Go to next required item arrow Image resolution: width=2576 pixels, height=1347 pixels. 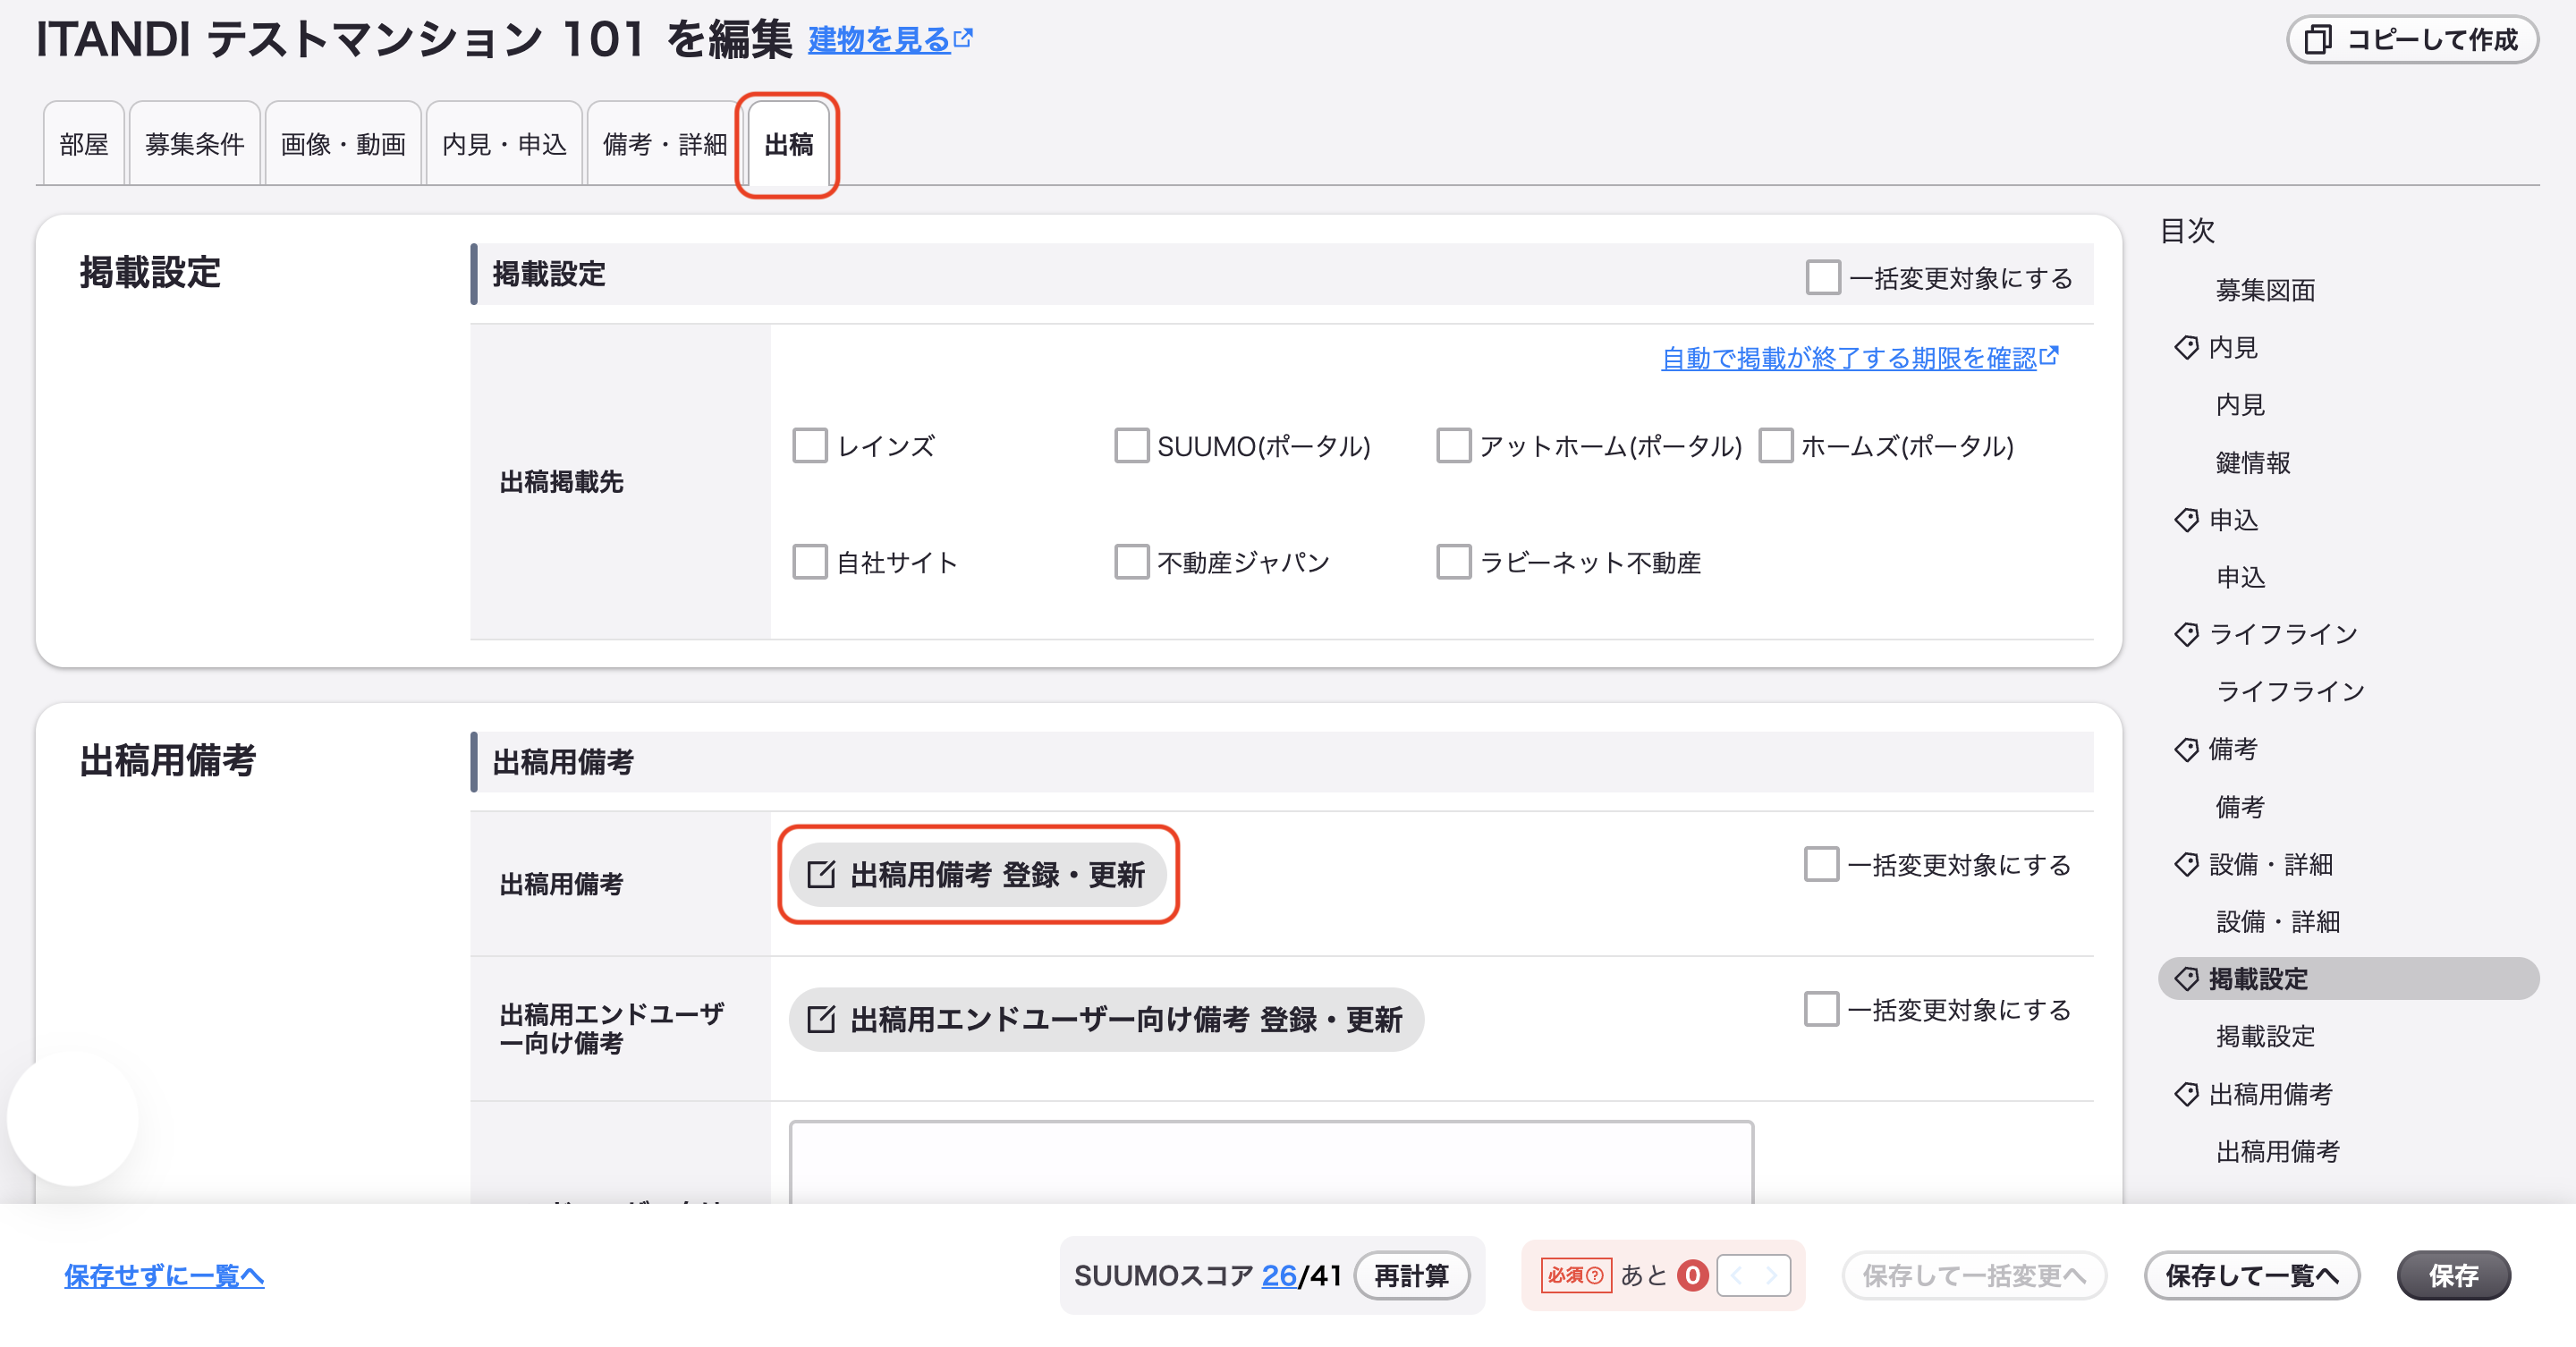pos(1771,1275)
